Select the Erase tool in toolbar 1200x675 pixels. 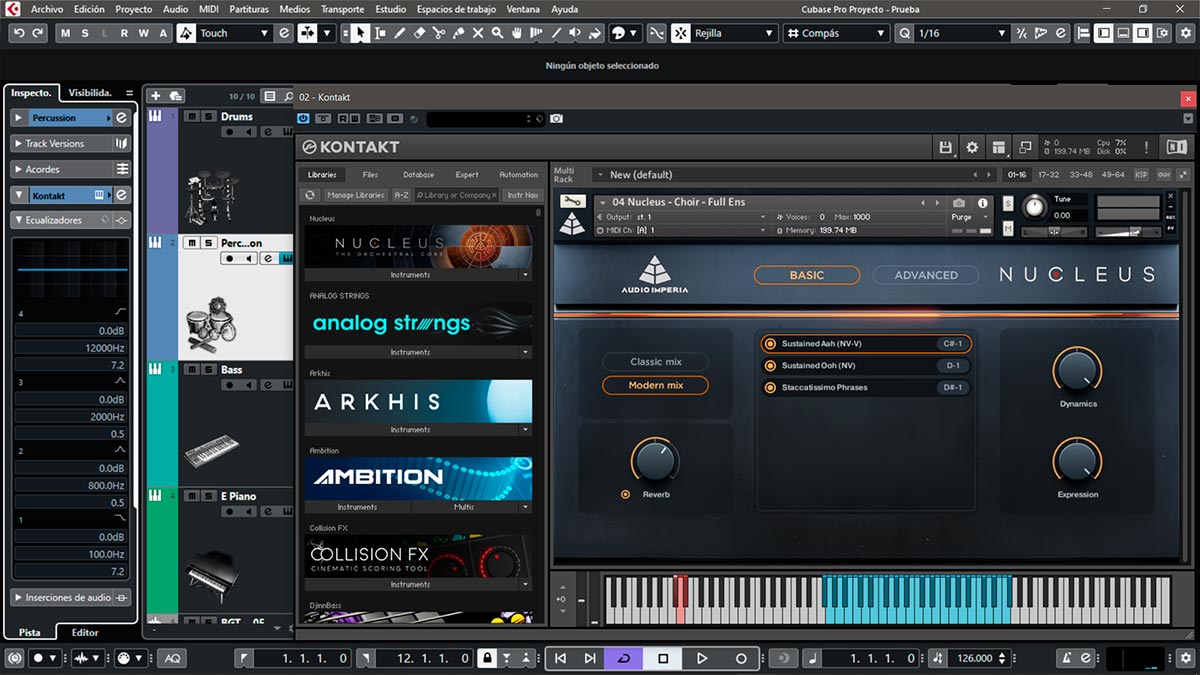419,33
